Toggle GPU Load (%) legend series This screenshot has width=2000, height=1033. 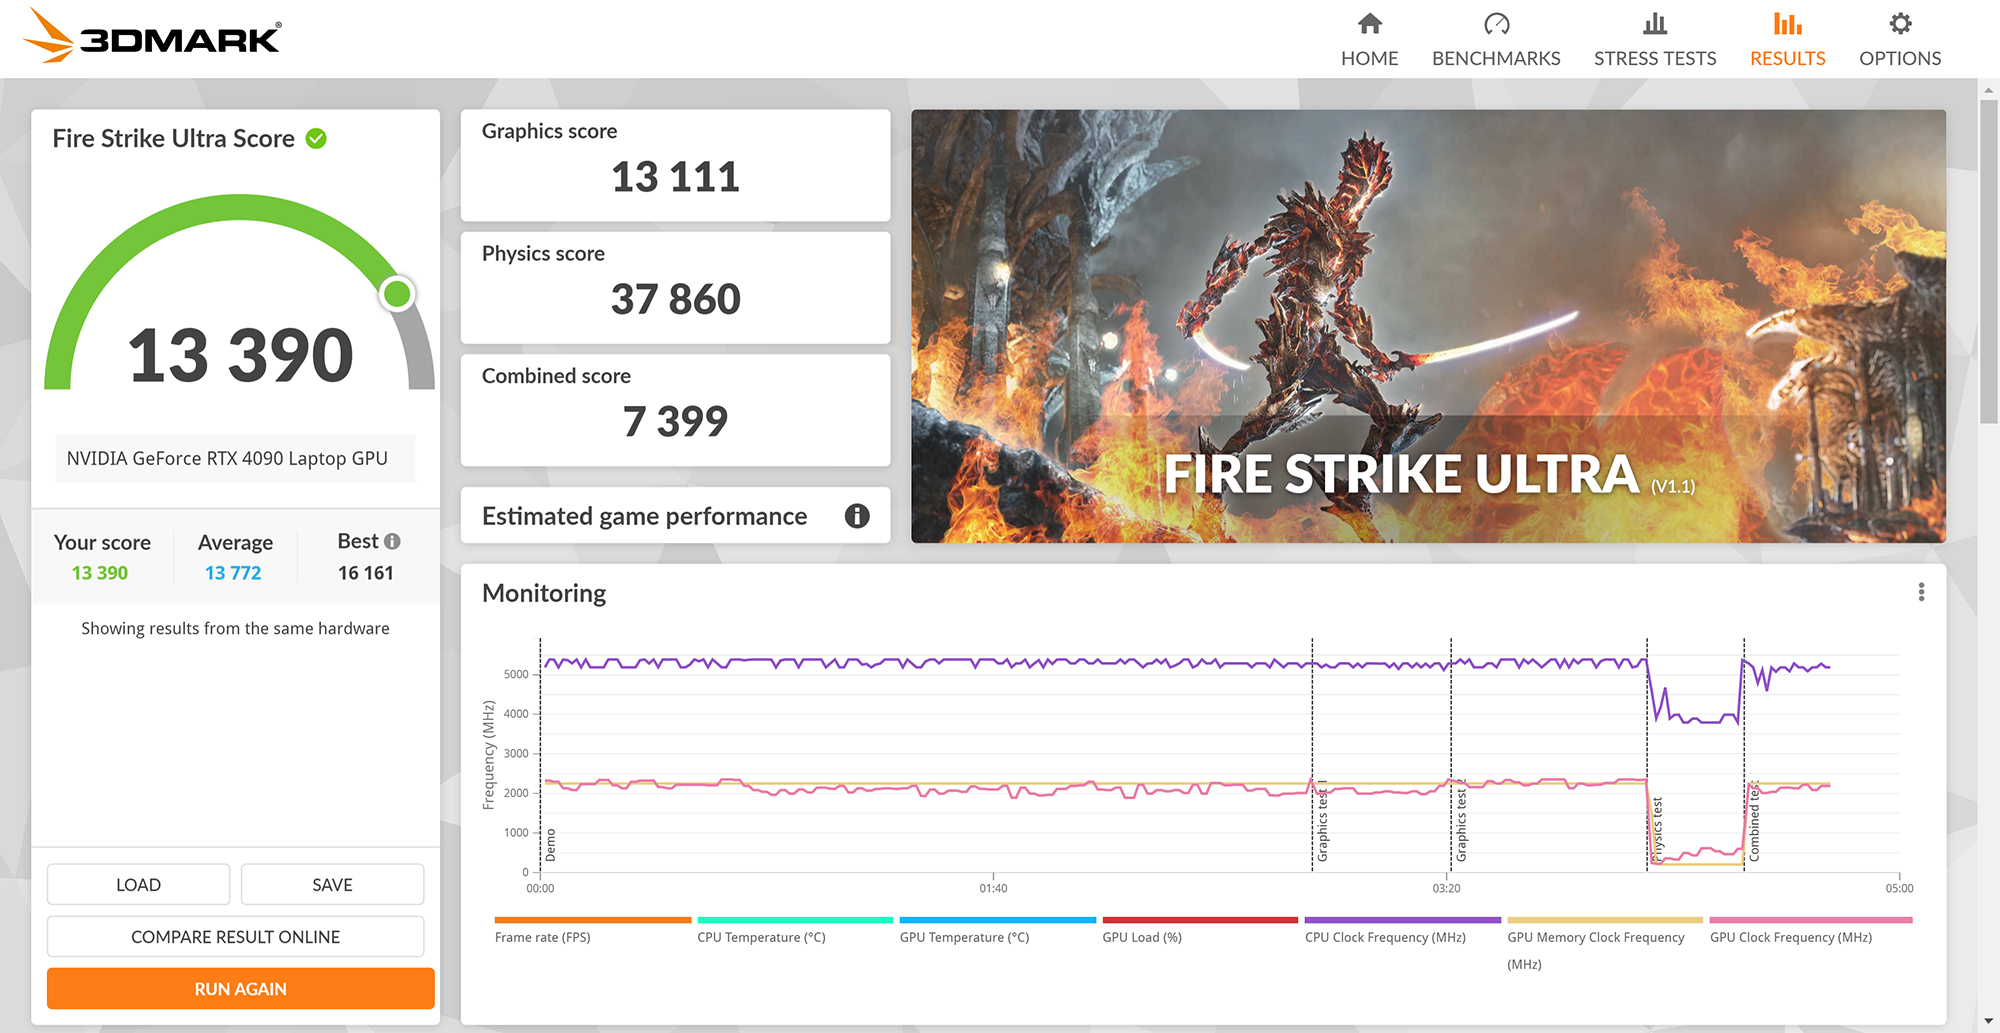tap(1141, 937)
